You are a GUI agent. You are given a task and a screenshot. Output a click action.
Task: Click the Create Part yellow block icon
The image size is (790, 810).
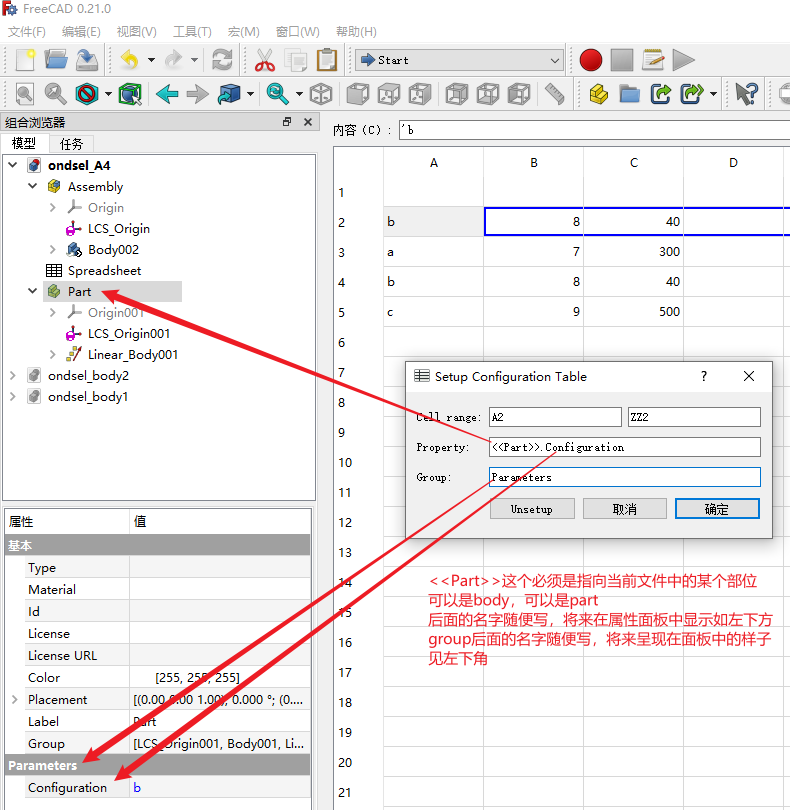[598, 94]
